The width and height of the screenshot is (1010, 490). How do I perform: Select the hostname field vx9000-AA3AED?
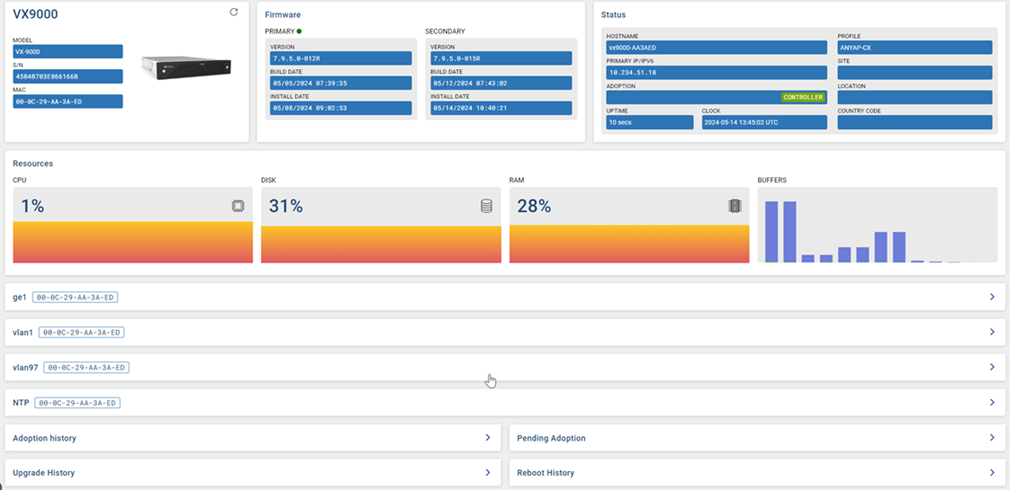(x=716, y=47)
